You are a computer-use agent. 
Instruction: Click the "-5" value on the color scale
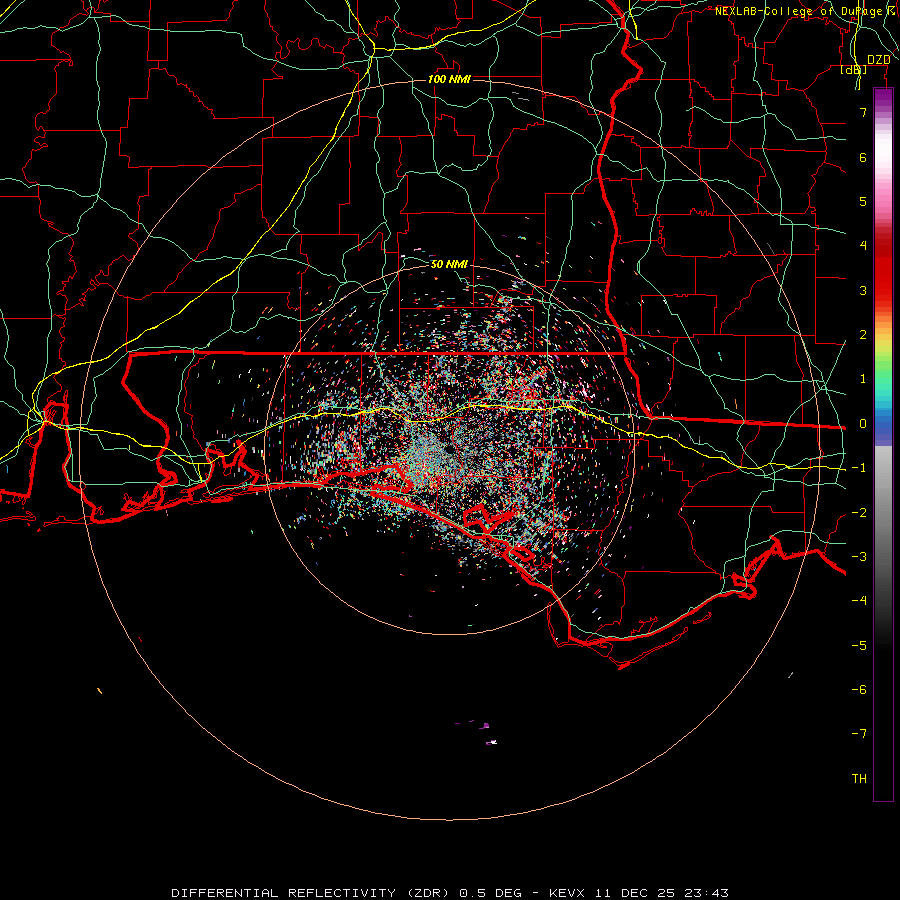[859, 646]
